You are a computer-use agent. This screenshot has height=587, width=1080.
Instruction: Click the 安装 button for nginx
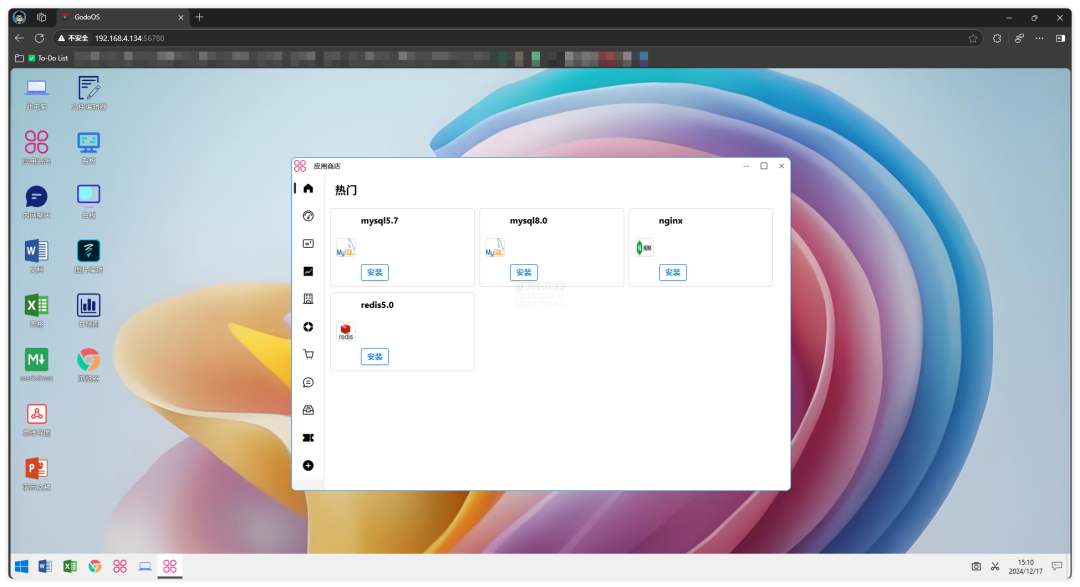click(672, 272)
